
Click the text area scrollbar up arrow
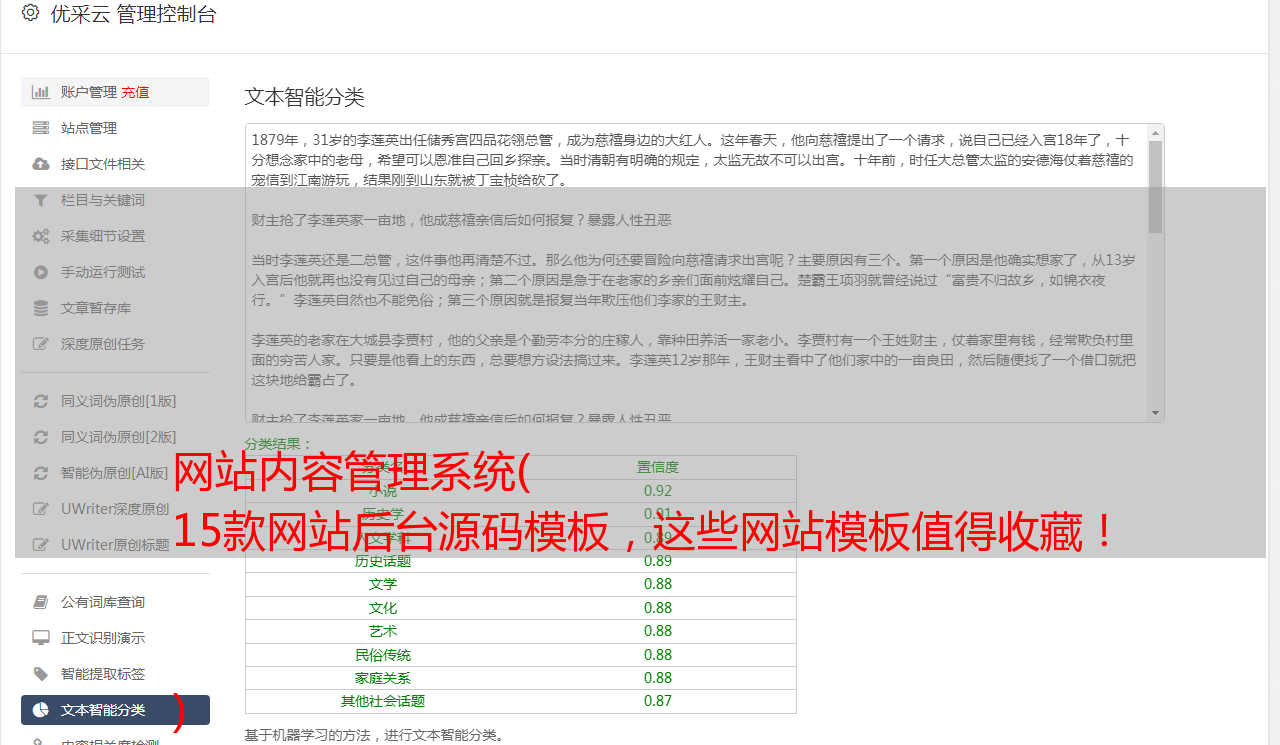coord(1156,133)
